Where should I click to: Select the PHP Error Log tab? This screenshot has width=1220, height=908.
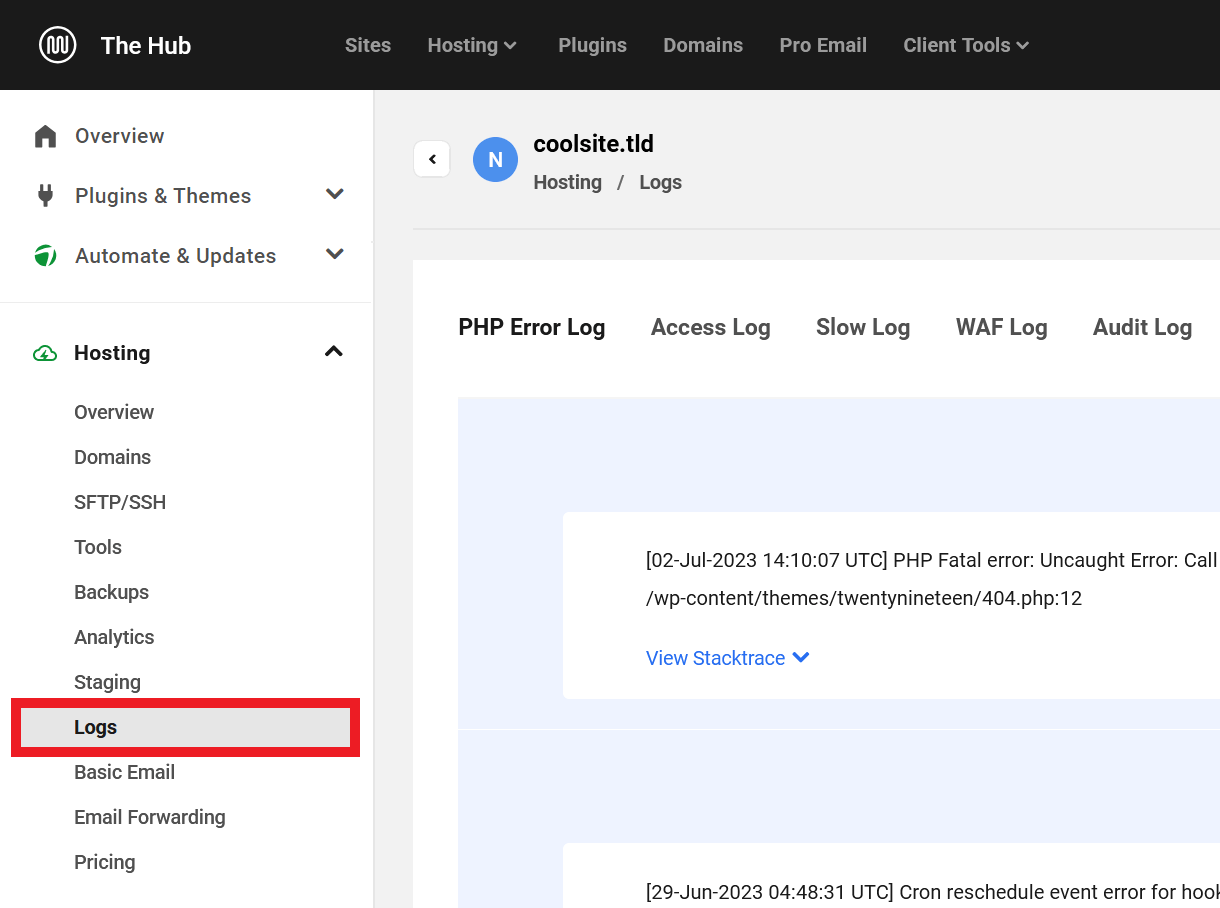[x=532, y=327]
